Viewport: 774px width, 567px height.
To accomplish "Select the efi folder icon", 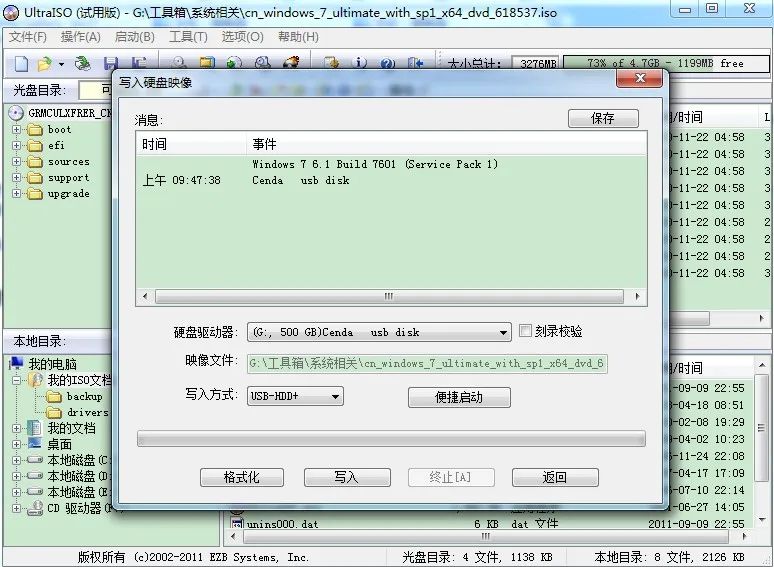I will click(x=35, y=146).
